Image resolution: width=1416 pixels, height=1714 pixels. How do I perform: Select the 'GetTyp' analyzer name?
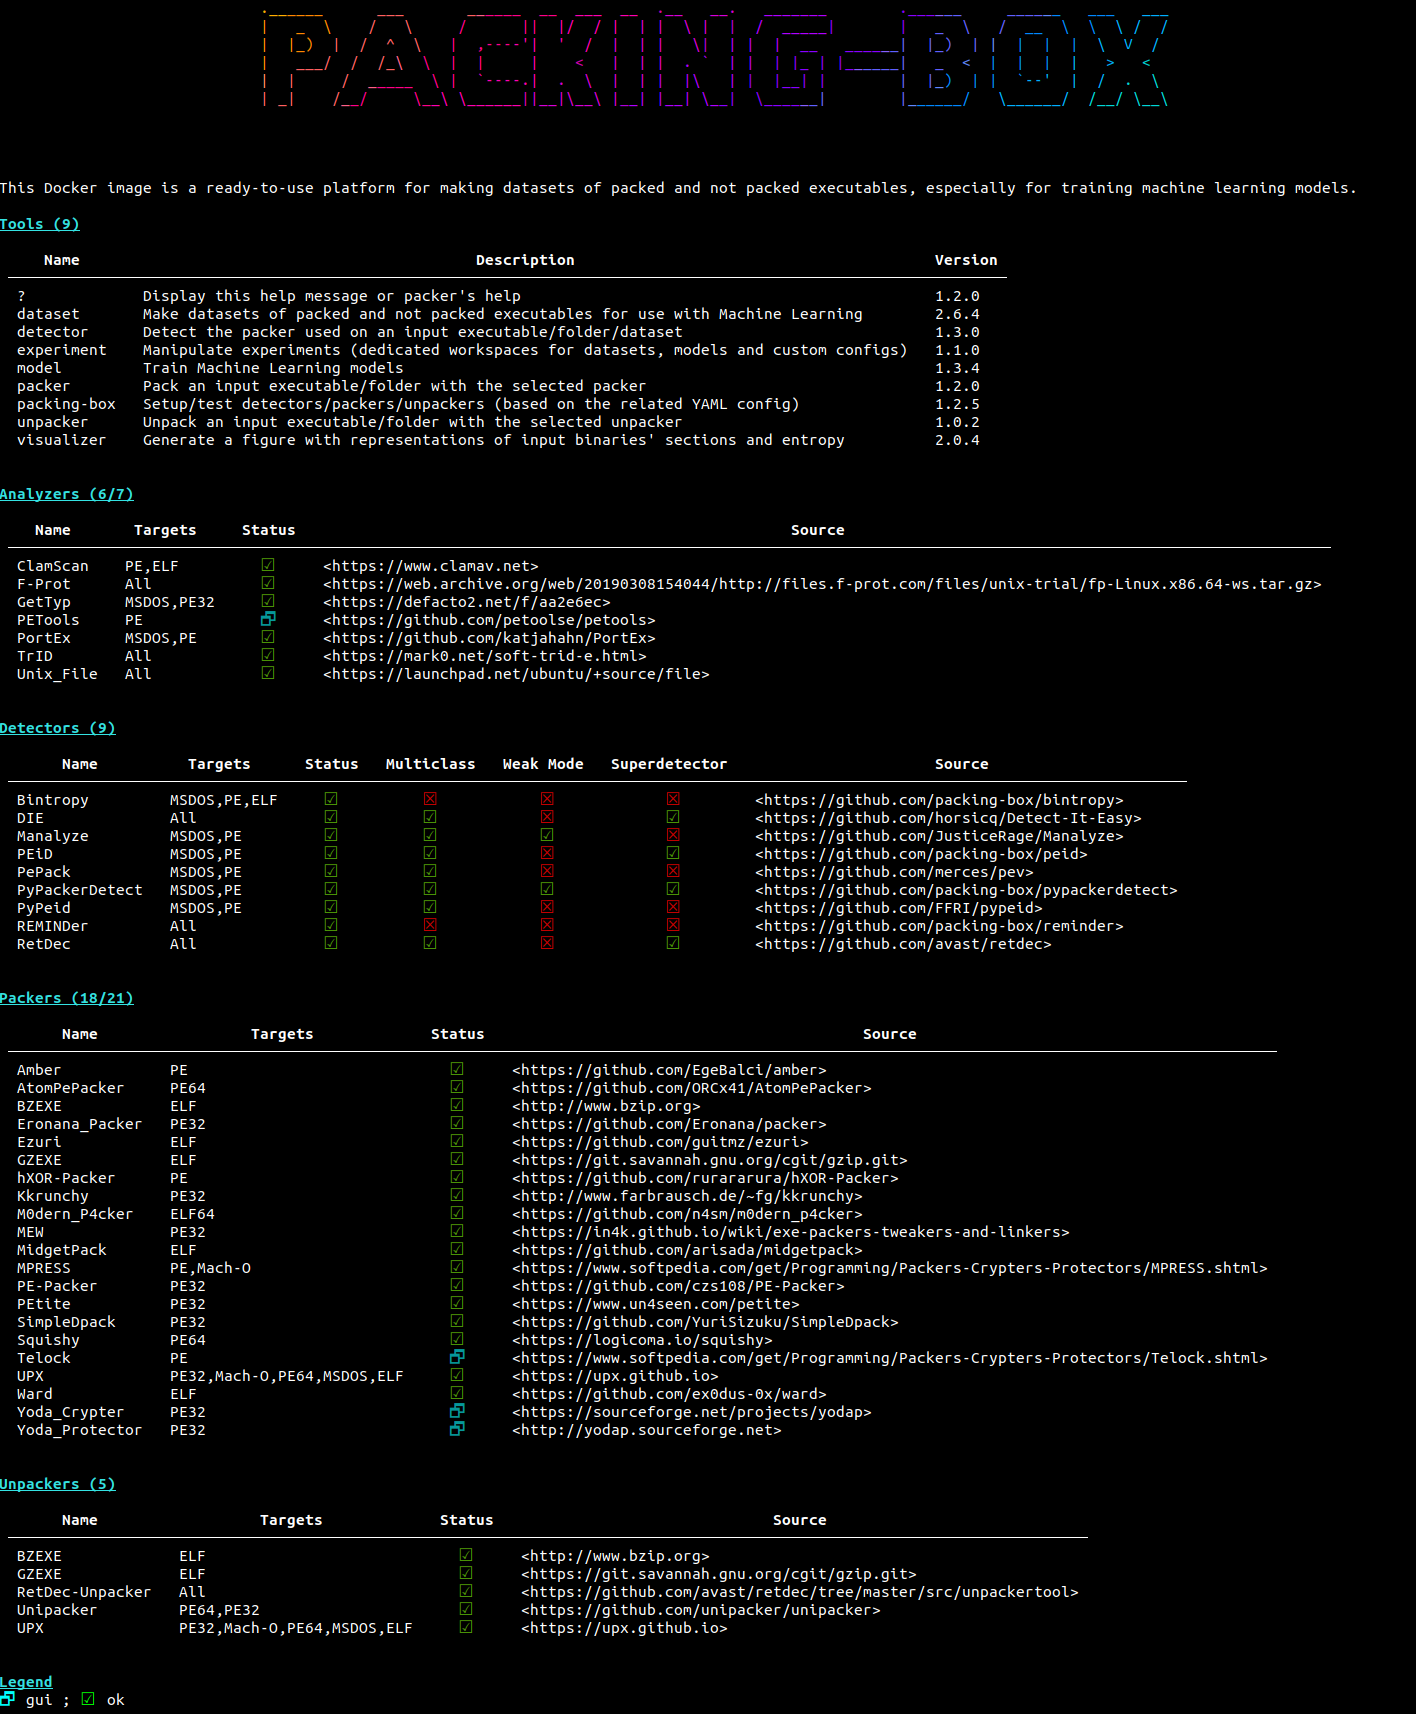tap(44, 602)
